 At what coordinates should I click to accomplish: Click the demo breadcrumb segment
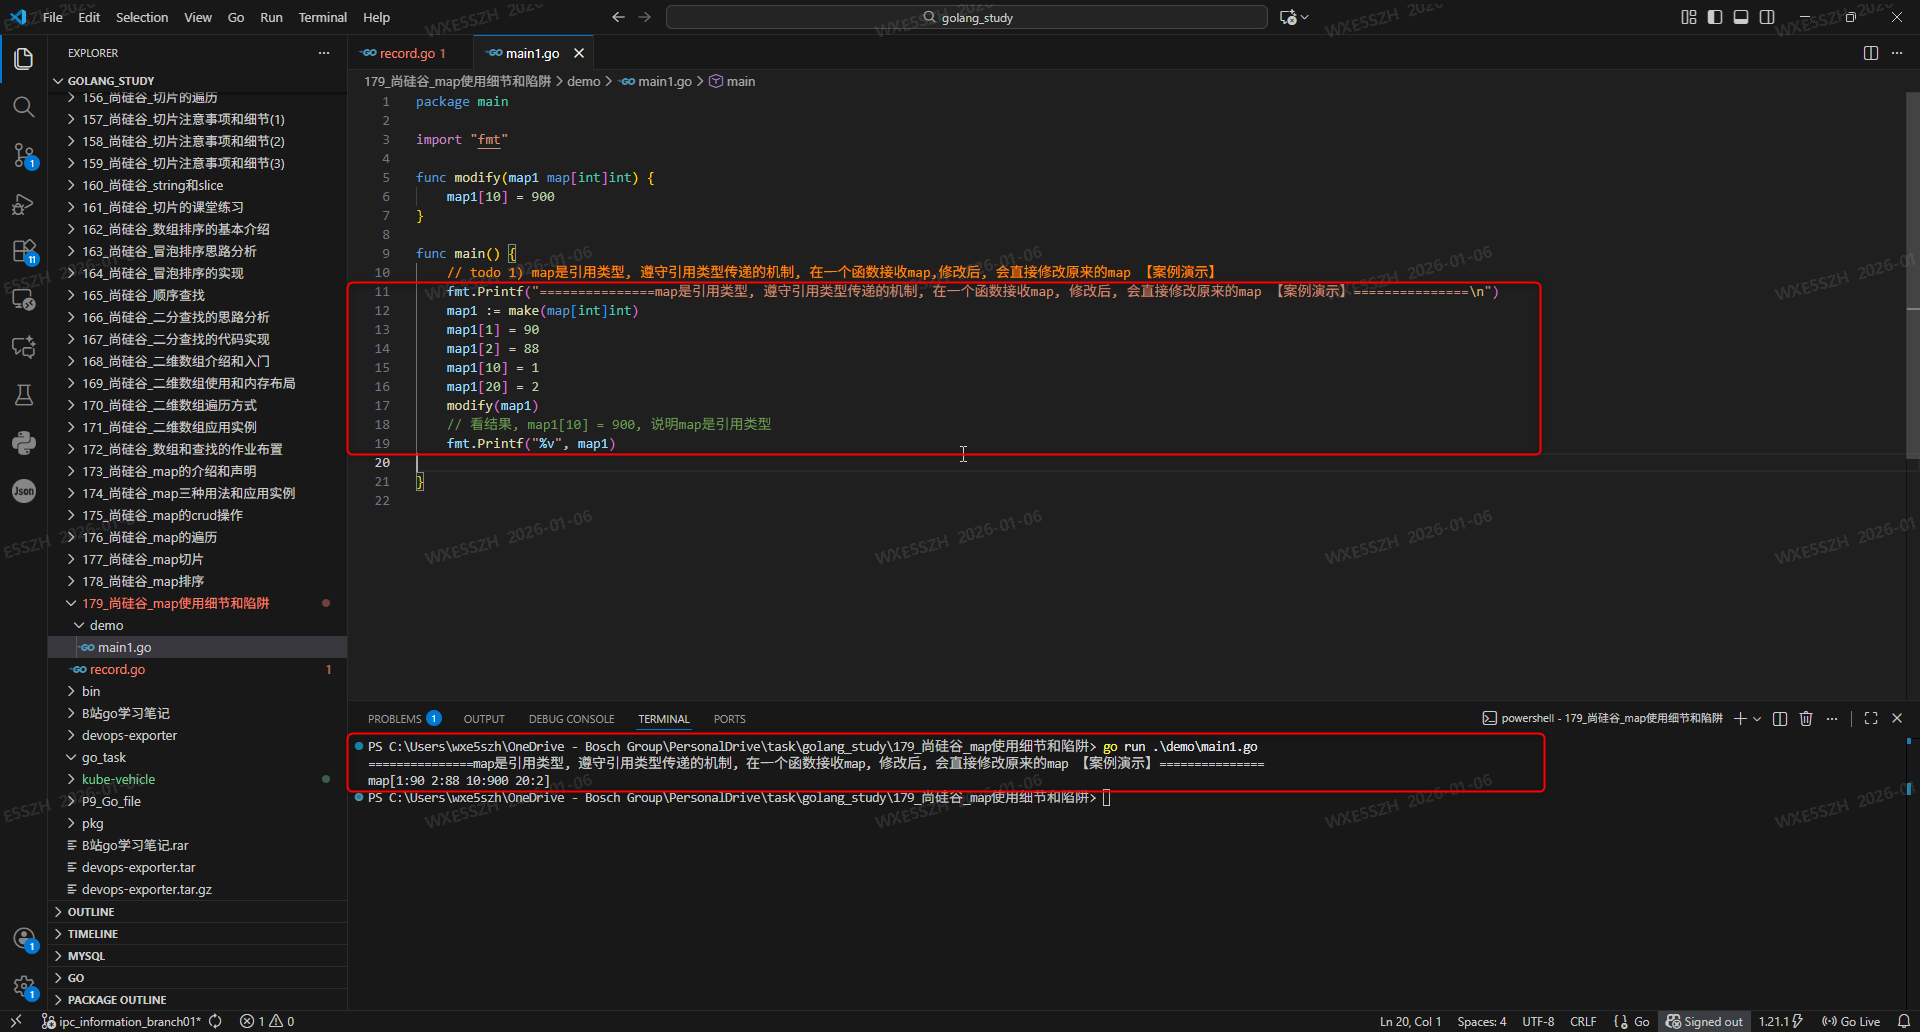(x=584, y=82)
